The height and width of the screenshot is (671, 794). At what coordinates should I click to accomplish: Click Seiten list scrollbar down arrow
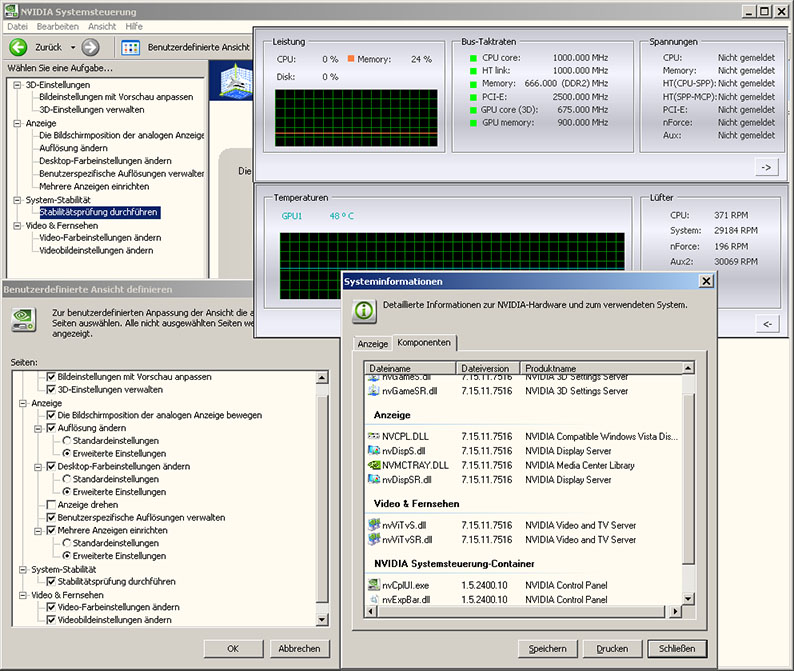(322, 620)
